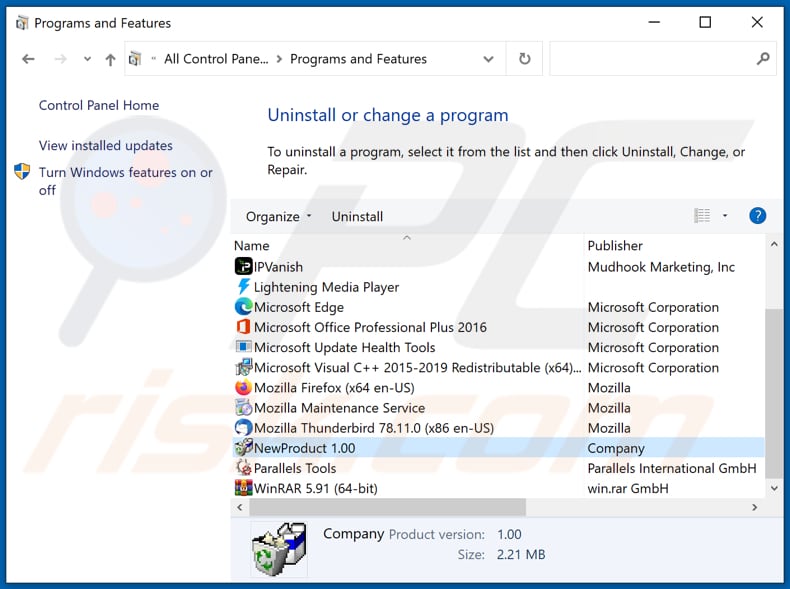Click Parallels International GmbH publisher cell
790x589 pixels.
(672, 468)
